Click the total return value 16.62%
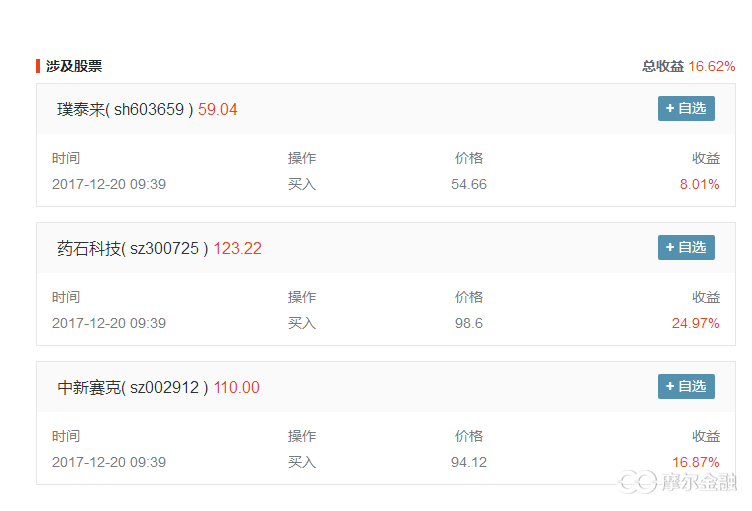 pos(712,66)
